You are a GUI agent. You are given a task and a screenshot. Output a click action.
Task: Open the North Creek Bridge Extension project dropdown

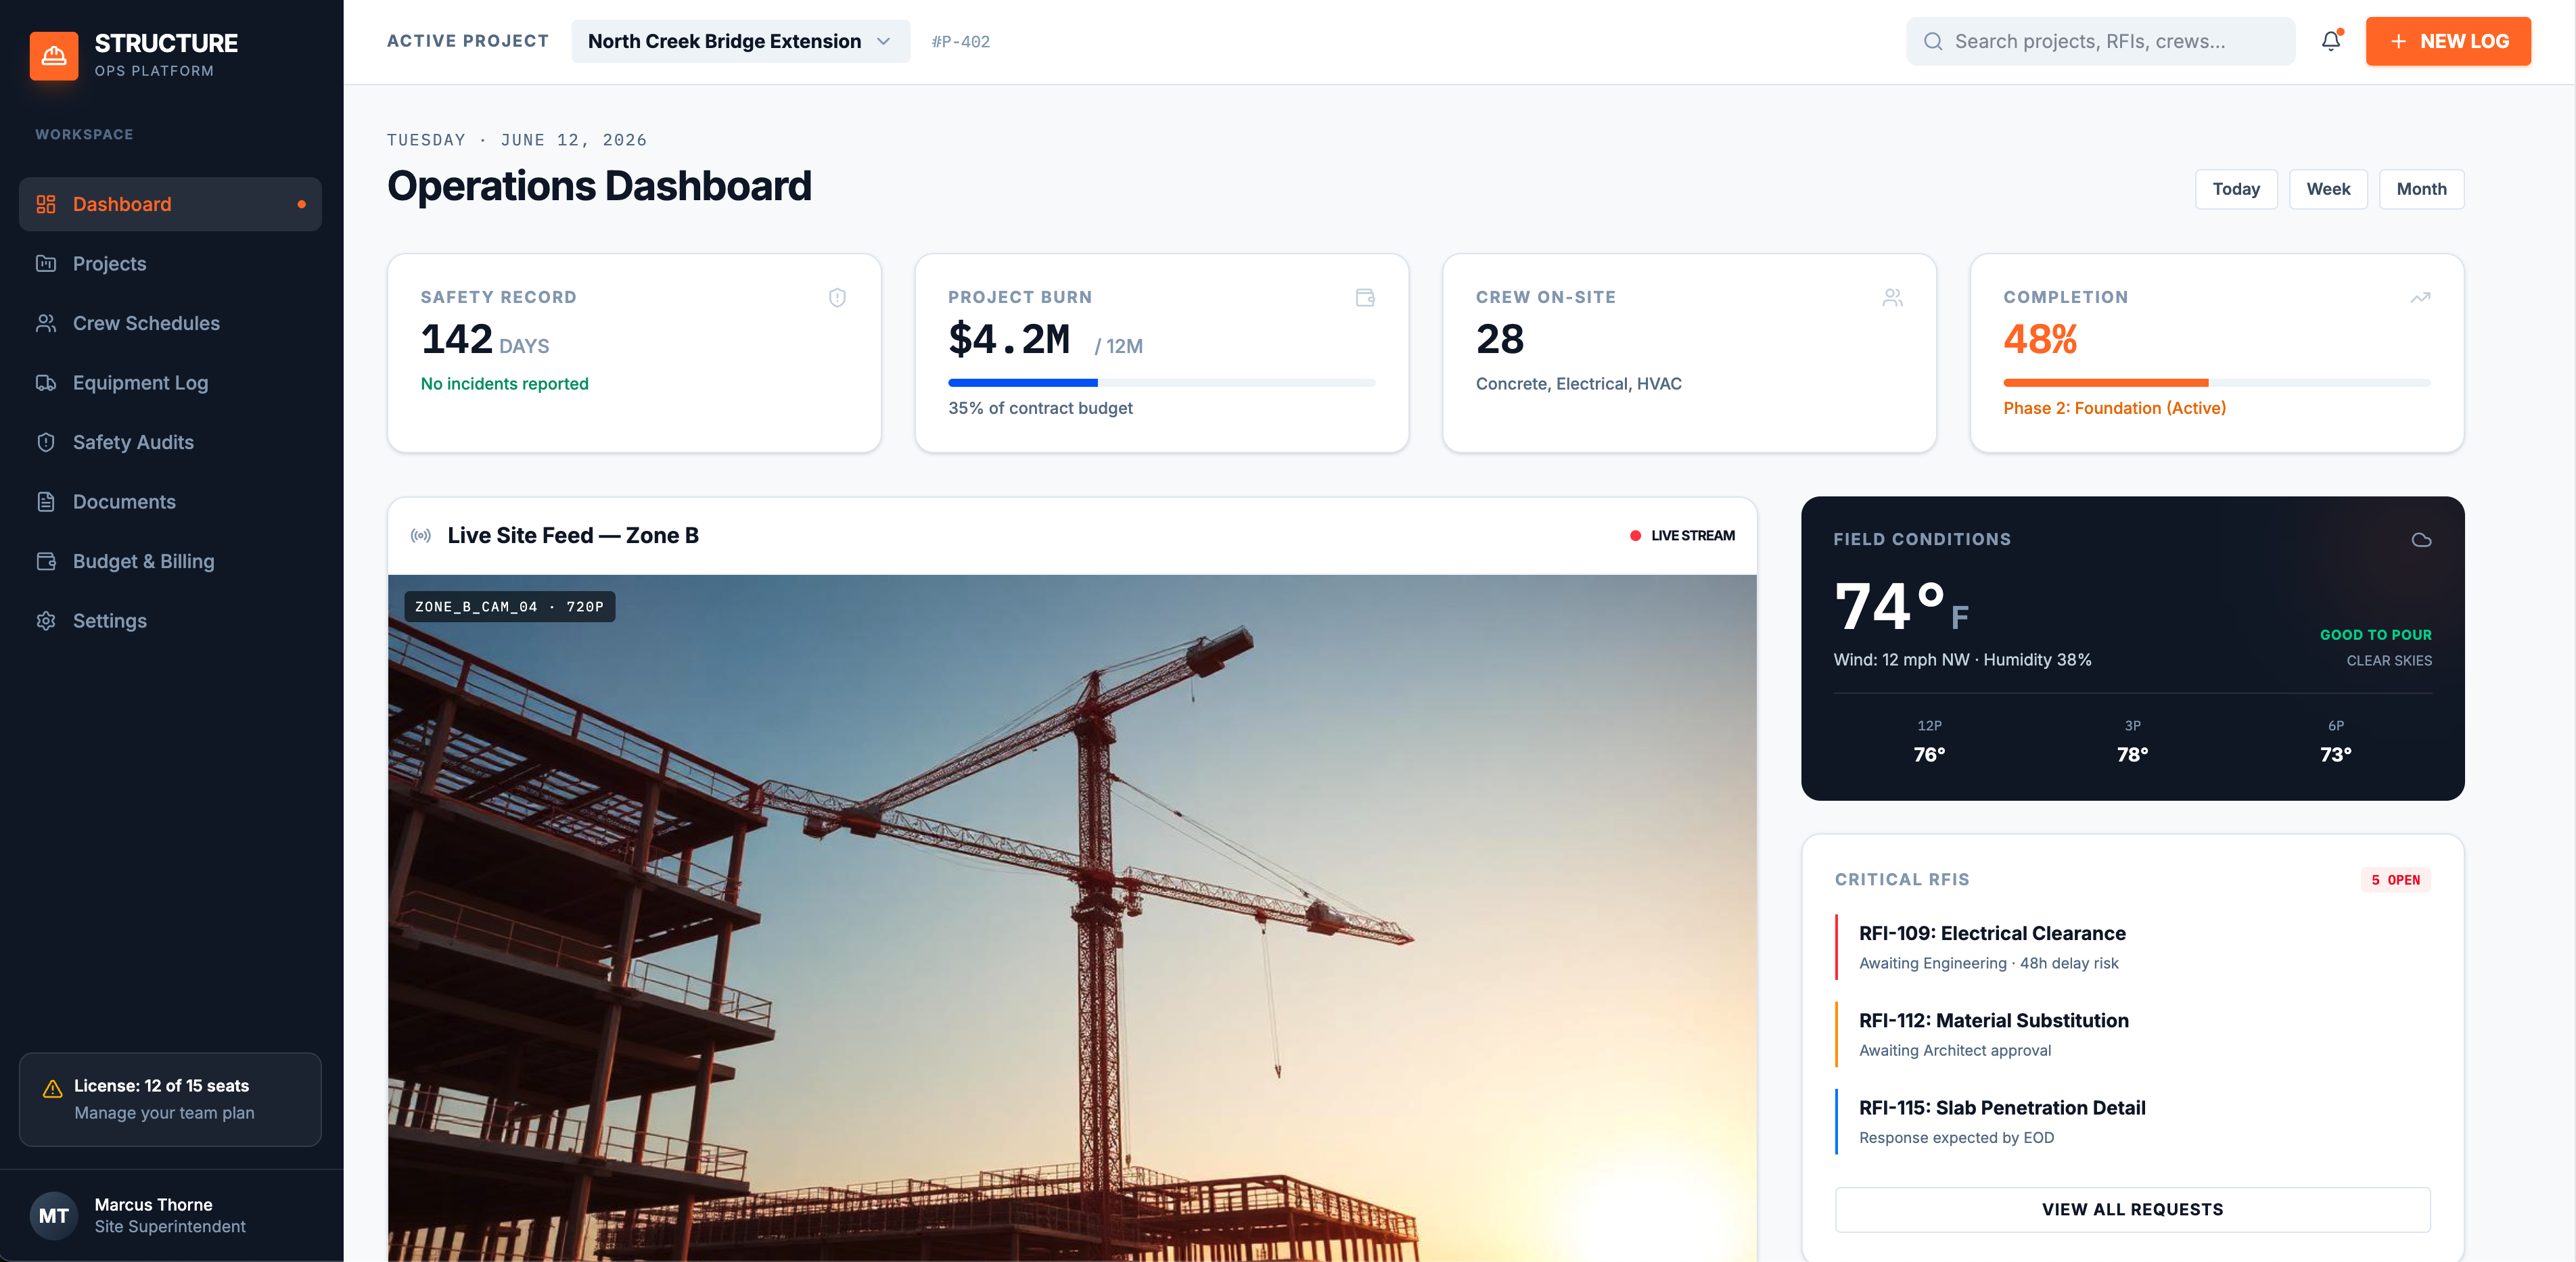tap(740, 41)
